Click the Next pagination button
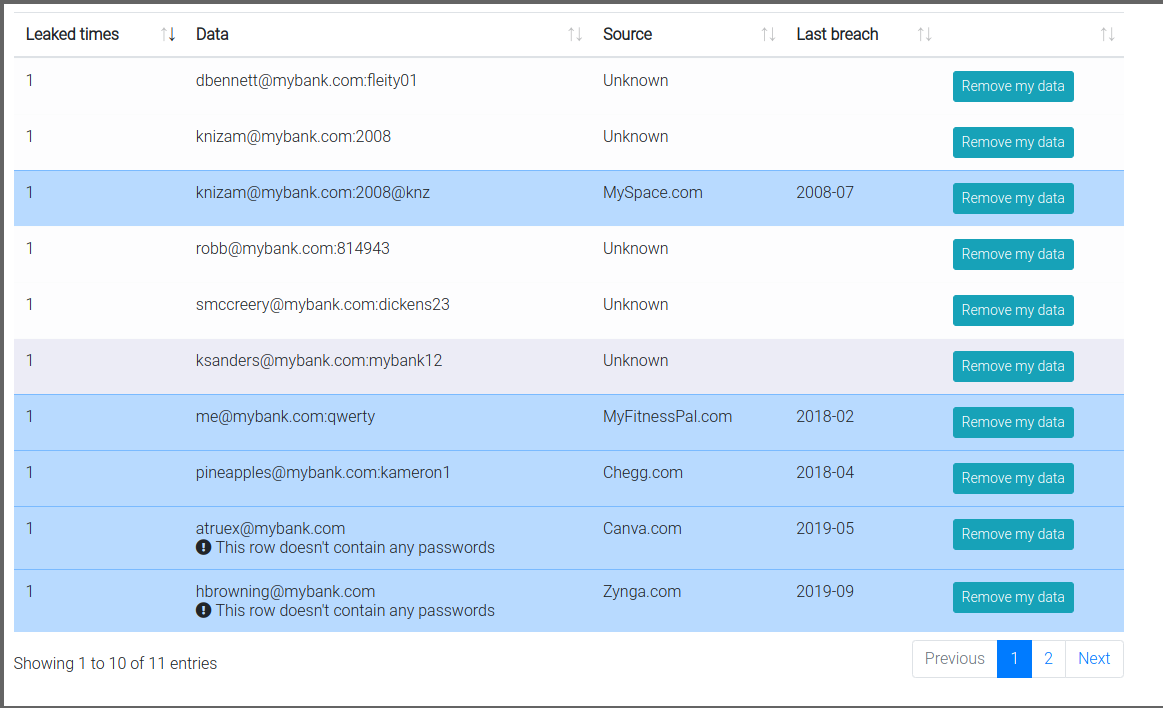This screenshot has height=708, width=1163. coord(1094,659)
